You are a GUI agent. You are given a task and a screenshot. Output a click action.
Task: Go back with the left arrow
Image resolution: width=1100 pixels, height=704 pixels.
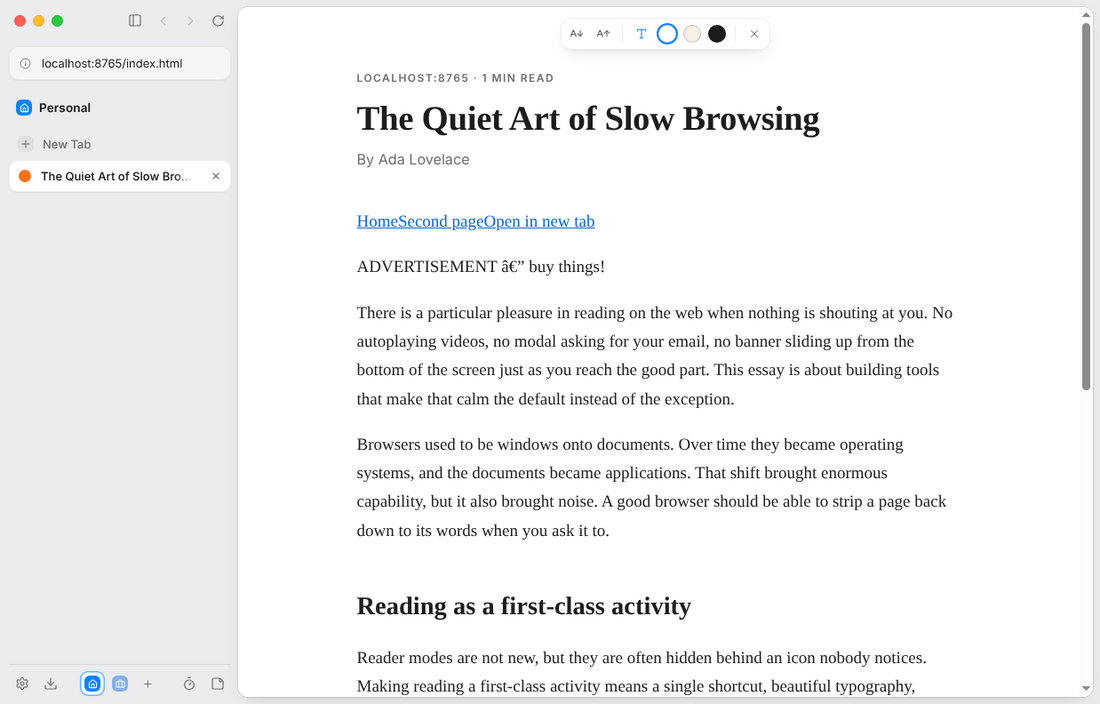click(163, 21)
